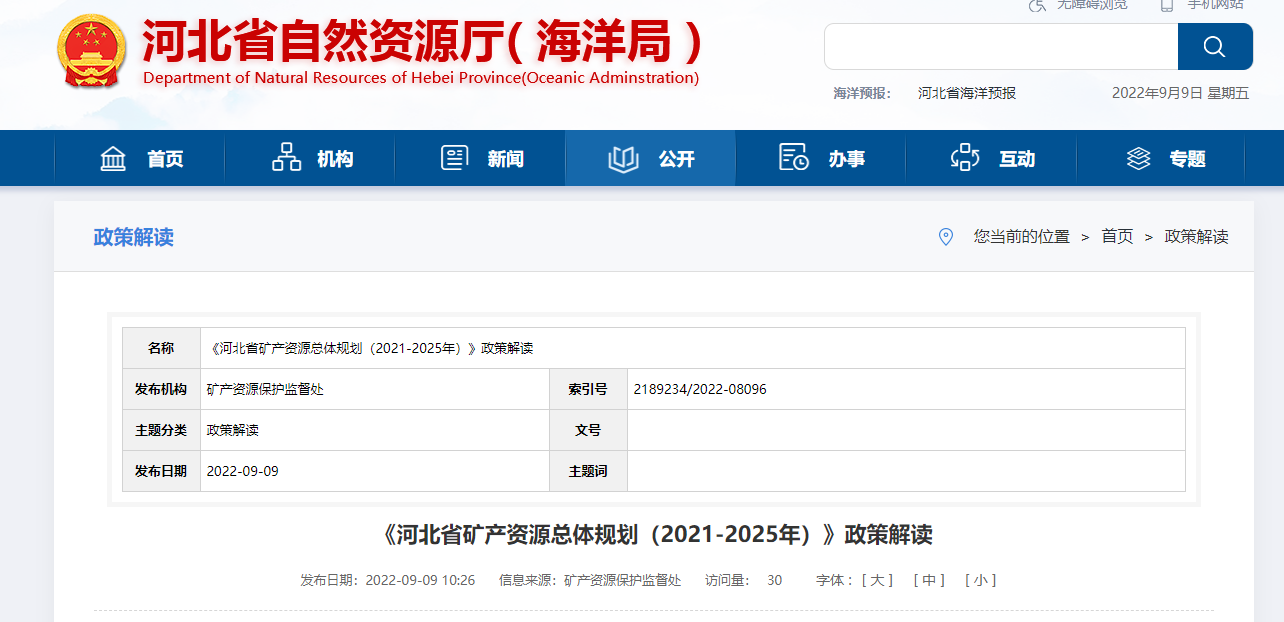Screen dimensions: 1284x622
Task: Click the accessibility icon at top
Action: tap(1037, 5)
